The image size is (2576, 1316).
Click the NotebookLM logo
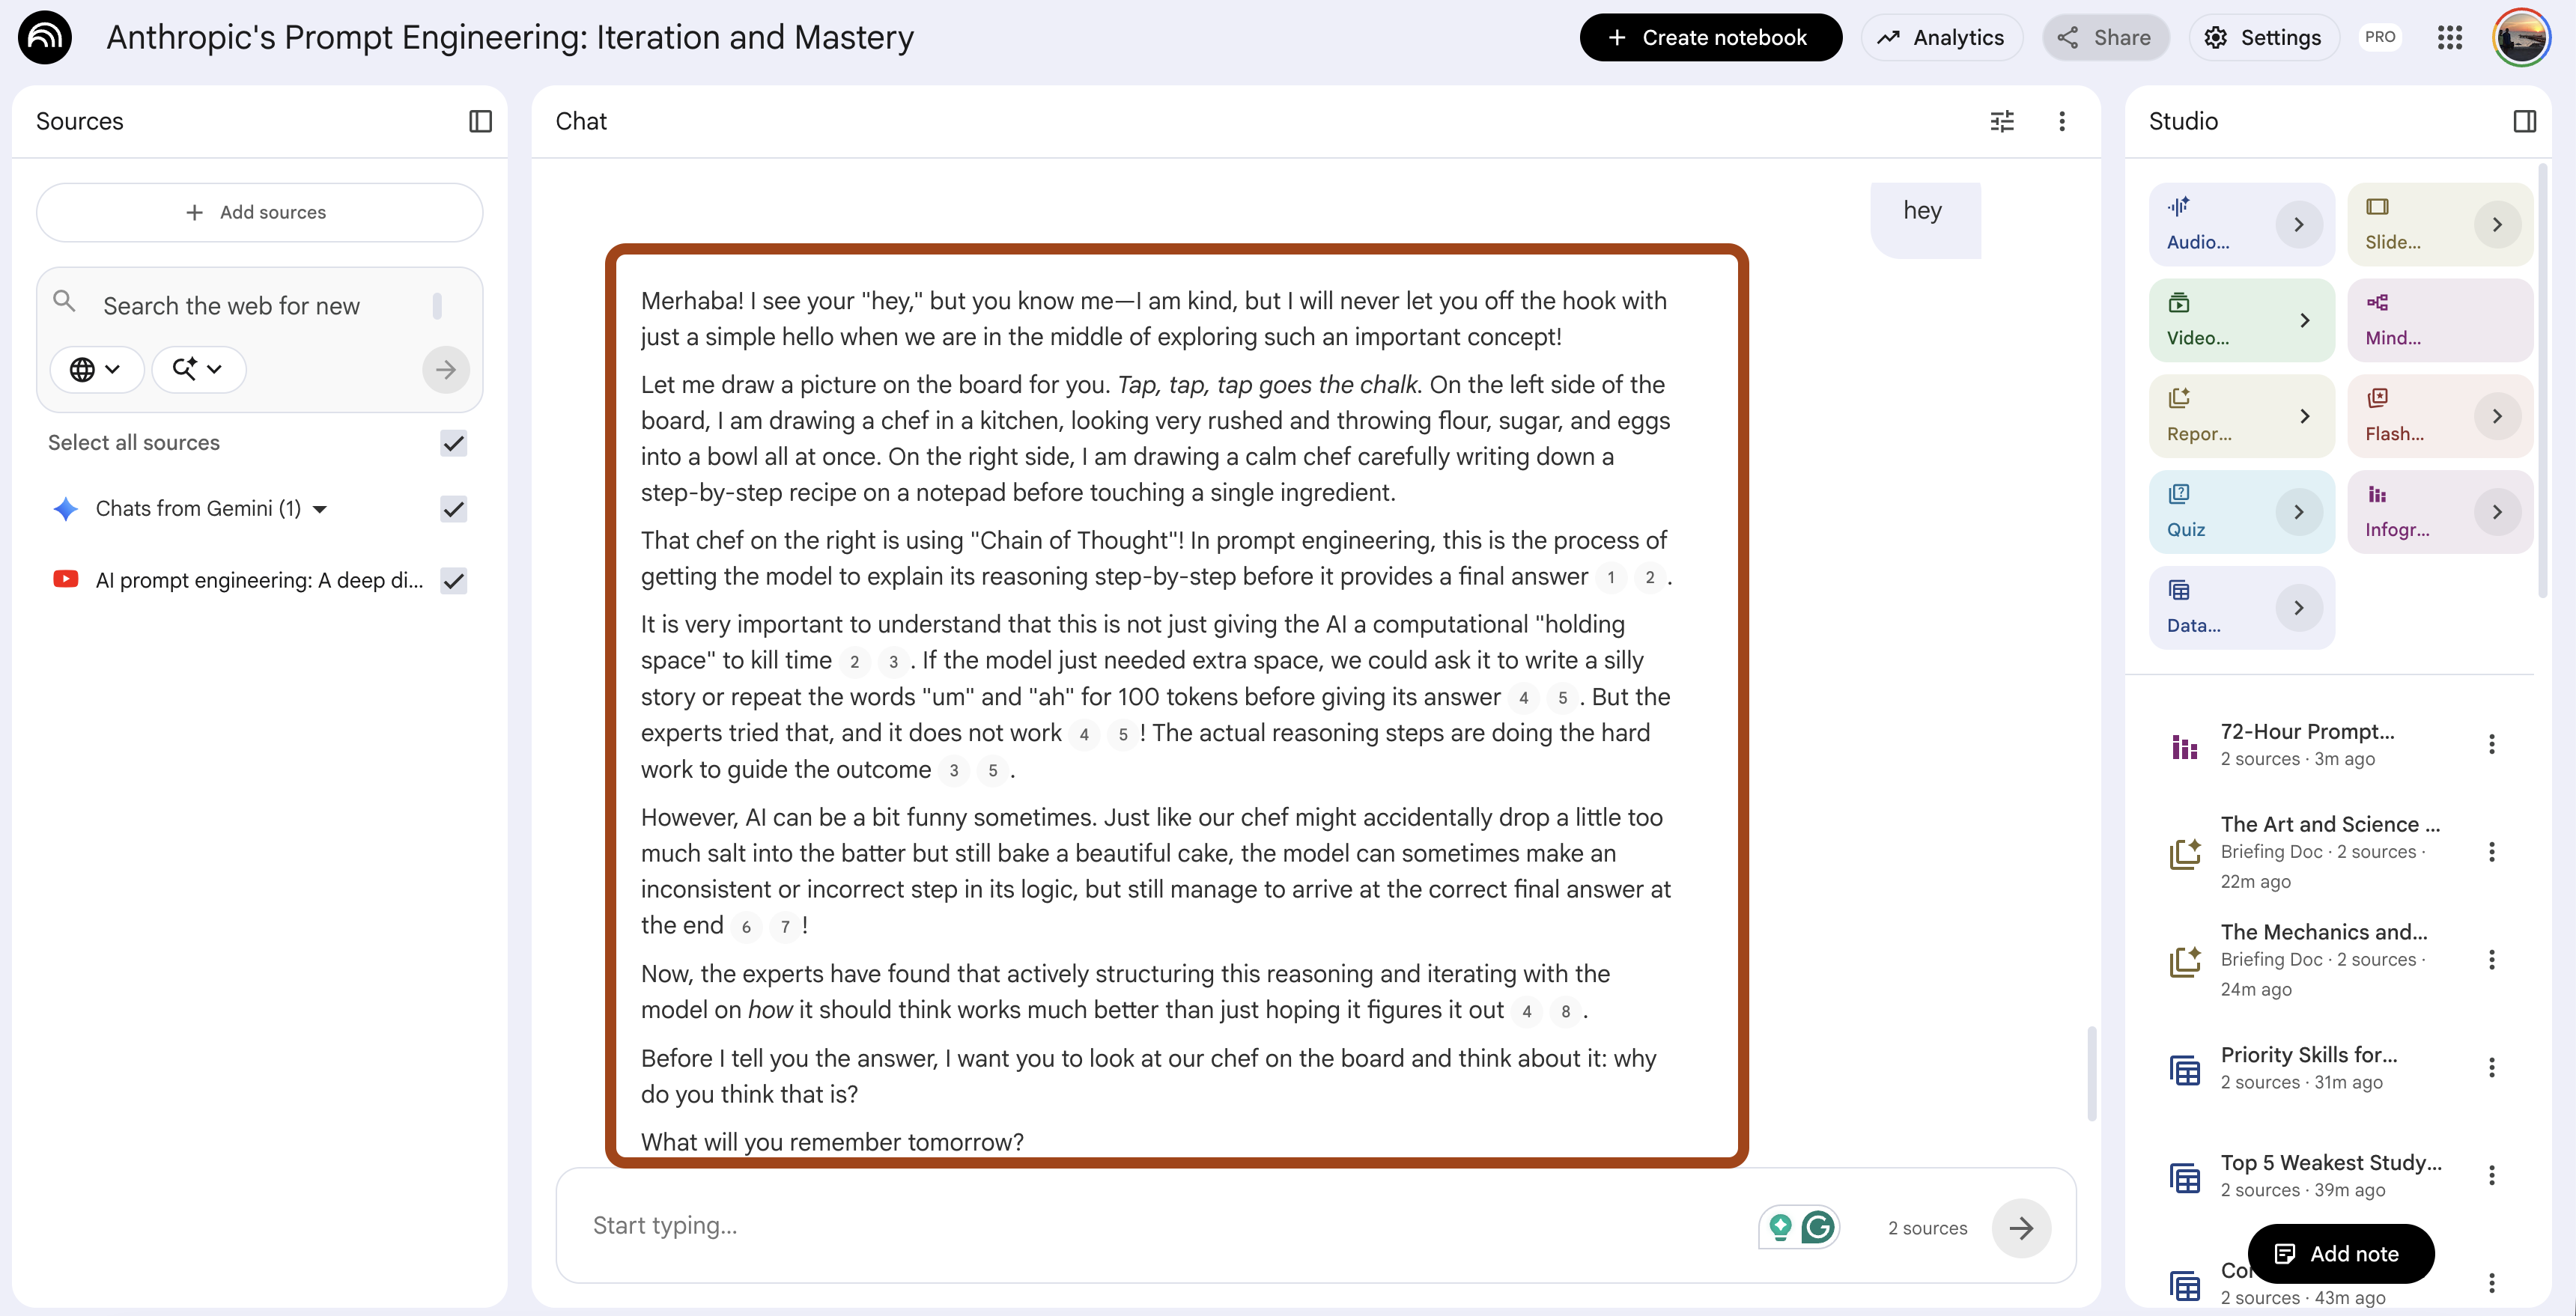pos(45,38)
